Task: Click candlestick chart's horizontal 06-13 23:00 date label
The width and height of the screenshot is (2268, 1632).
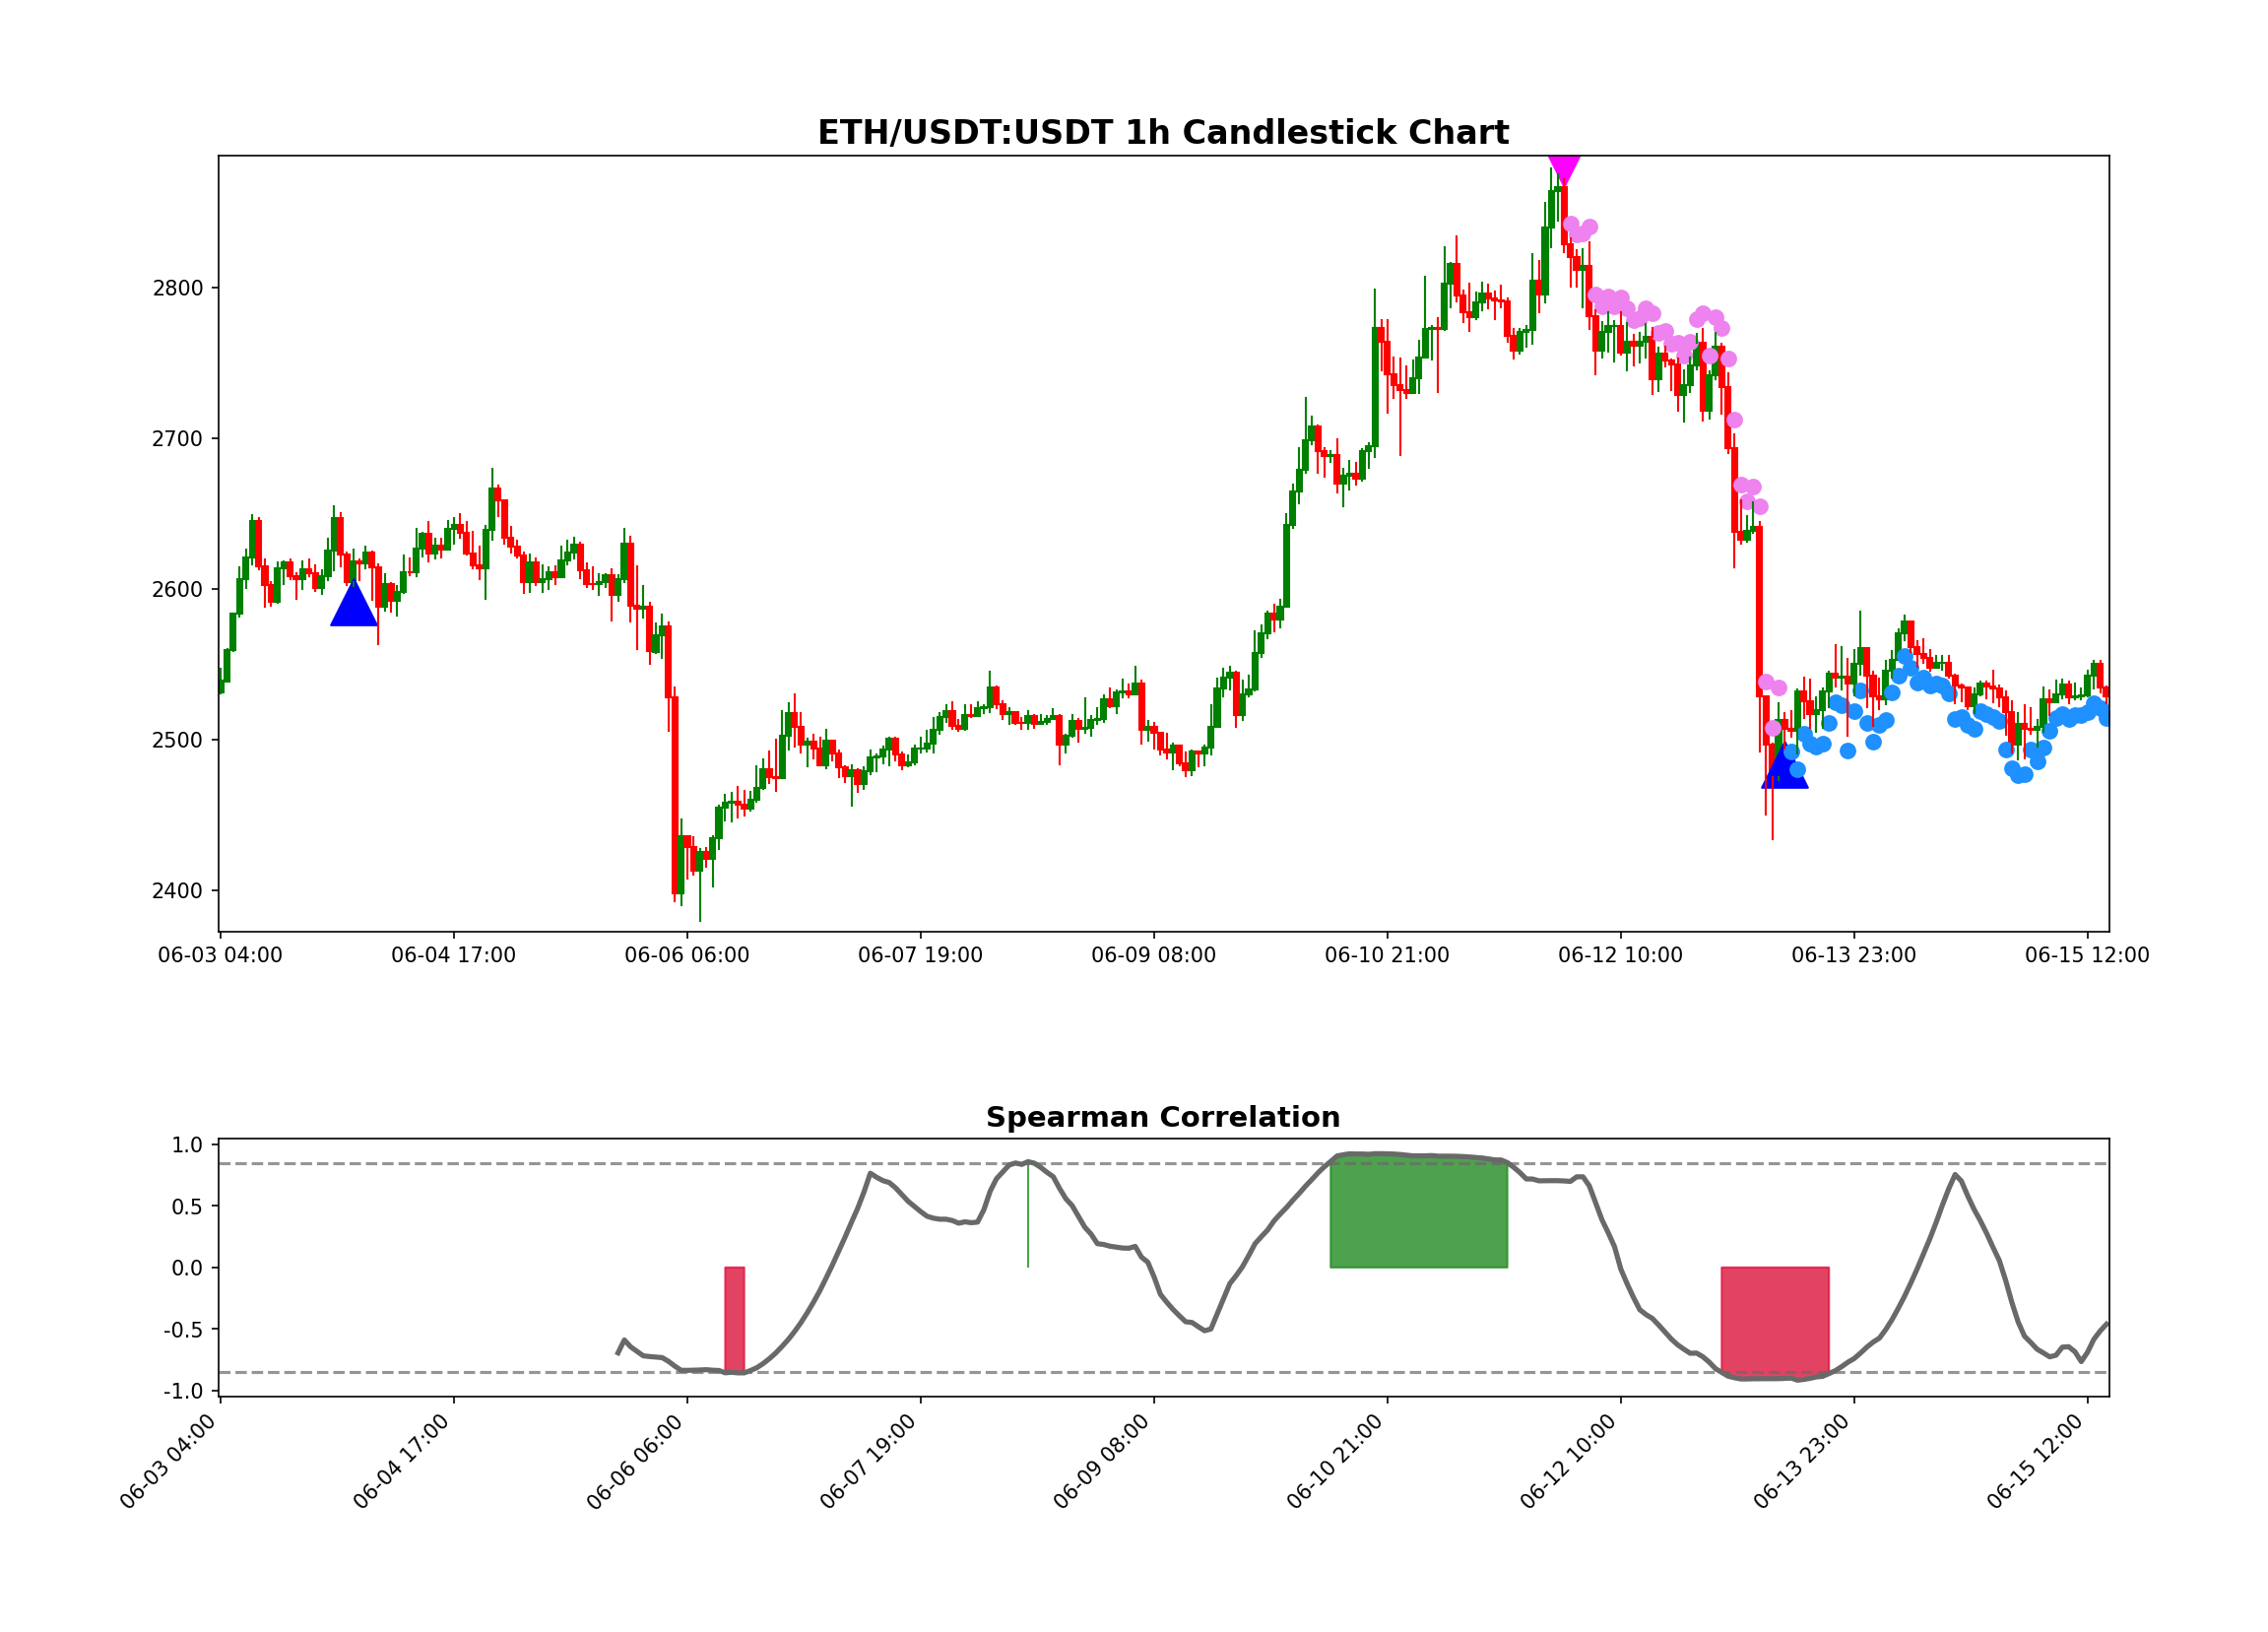Action: (1854, 956)
